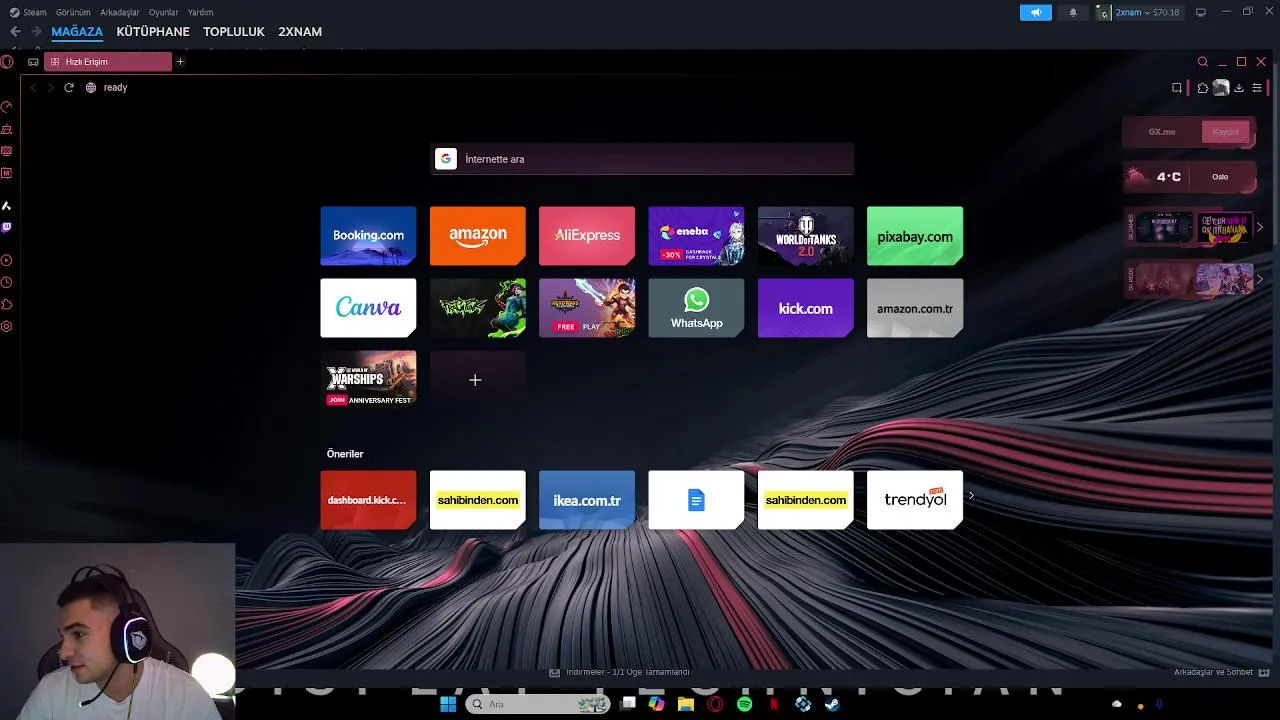The width and height of the screenshot is (1280, 720).
Task: Open the 2XNAM profile tab
Action: (x=300, y=31)
